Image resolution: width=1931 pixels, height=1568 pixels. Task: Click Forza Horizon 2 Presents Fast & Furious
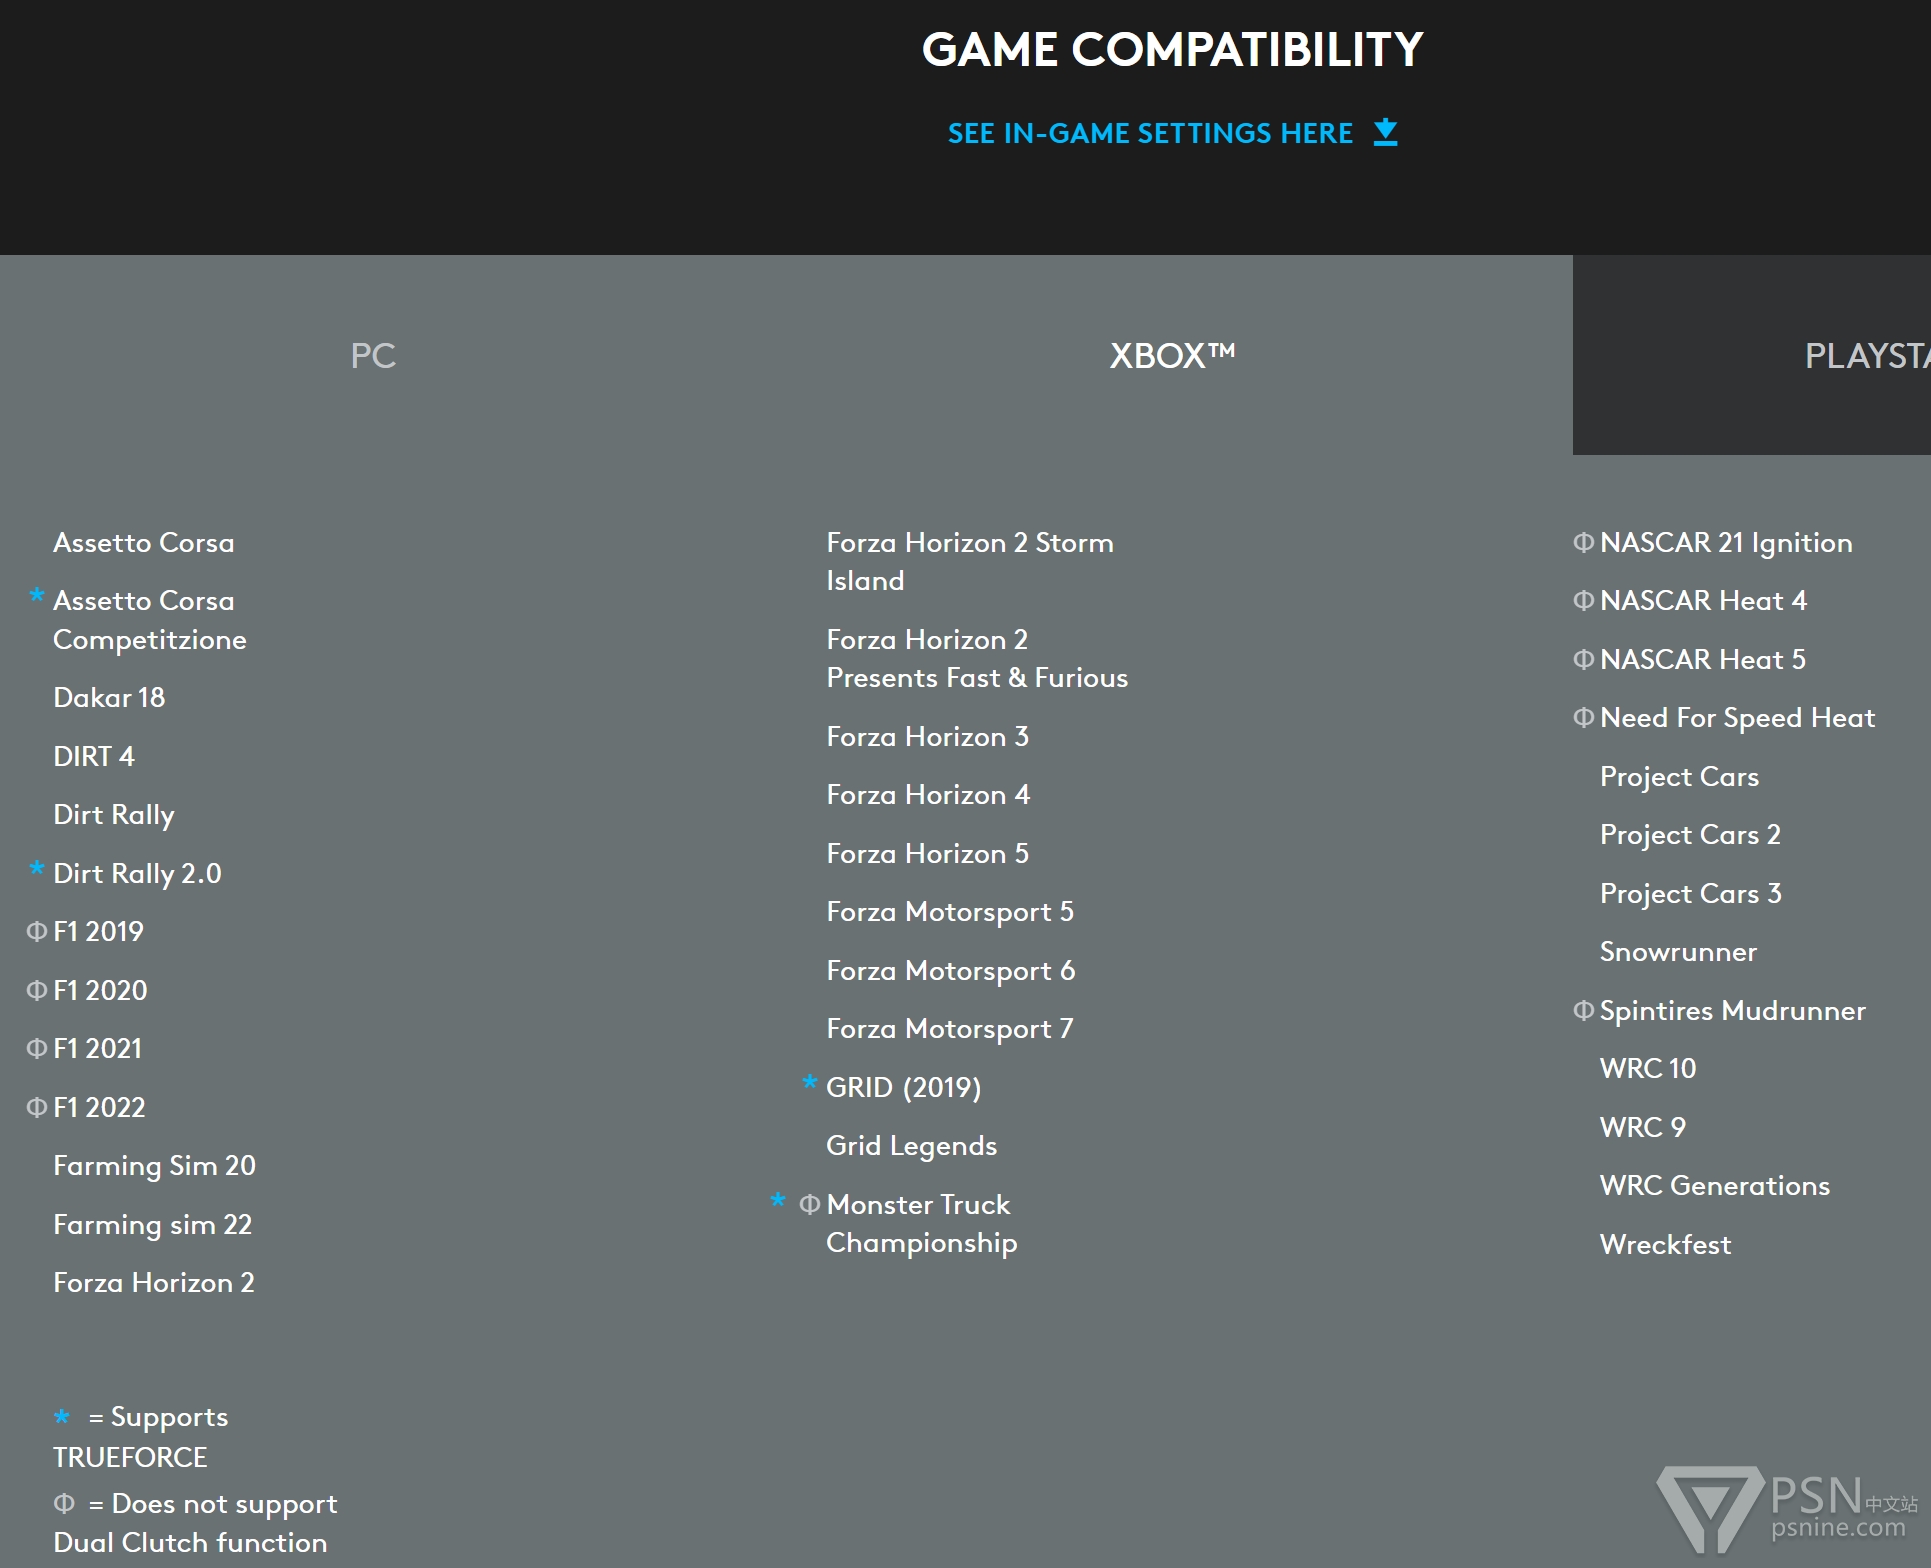[977, 659]
